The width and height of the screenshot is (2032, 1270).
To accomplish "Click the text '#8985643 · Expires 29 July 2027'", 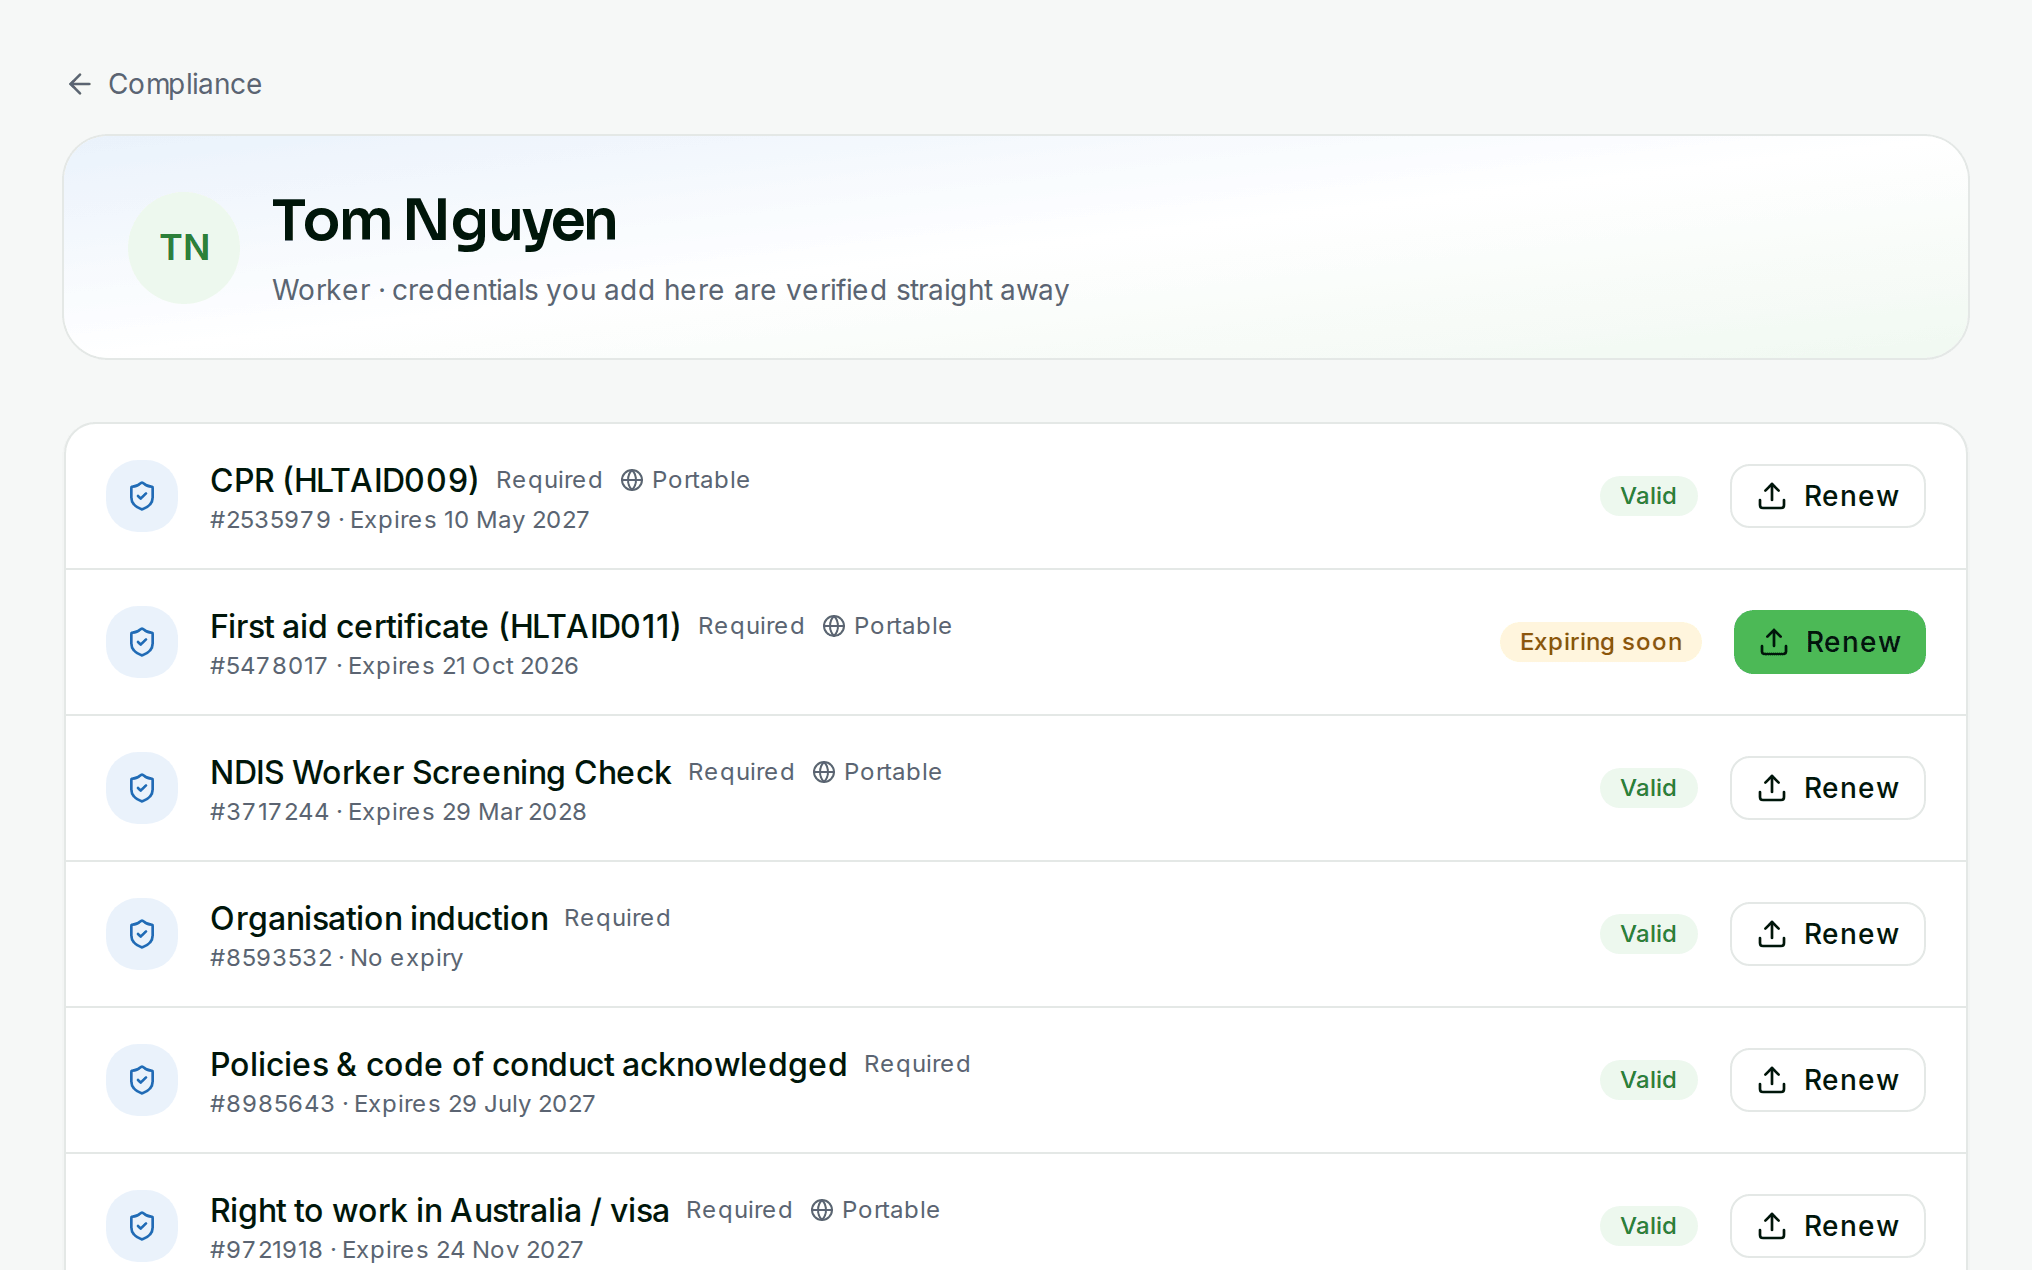I will (x=403, y=1104).
